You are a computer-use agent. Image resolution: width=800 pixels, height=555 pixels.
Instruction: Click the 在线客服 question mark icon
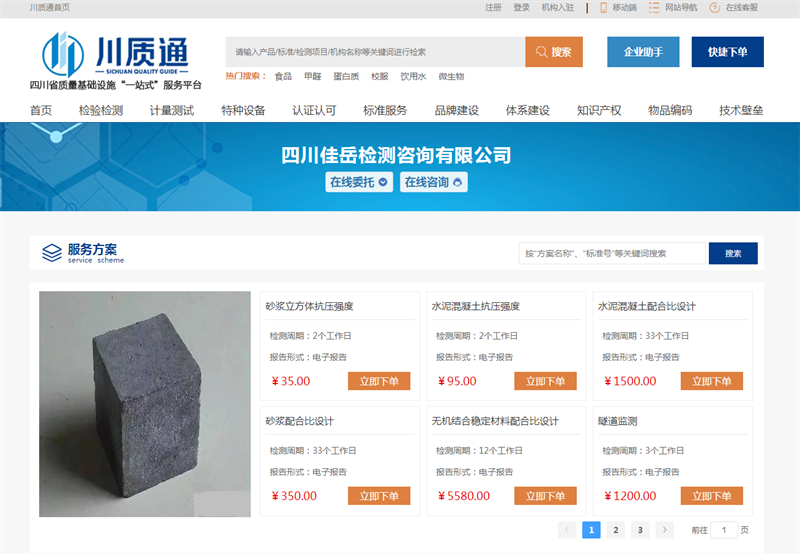[714, 7]
